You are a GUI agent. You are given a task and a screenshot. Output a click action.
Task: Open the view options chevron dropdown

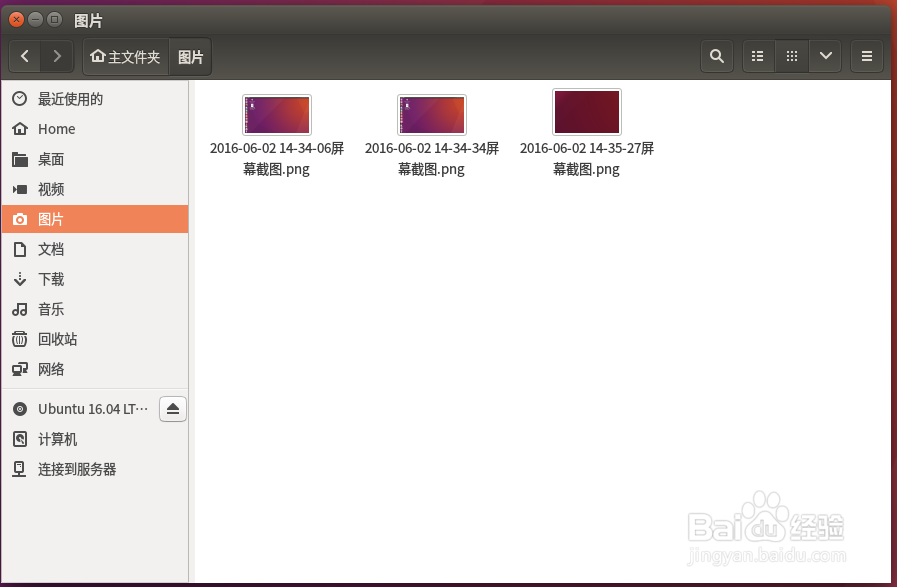[x=825, y=56]
